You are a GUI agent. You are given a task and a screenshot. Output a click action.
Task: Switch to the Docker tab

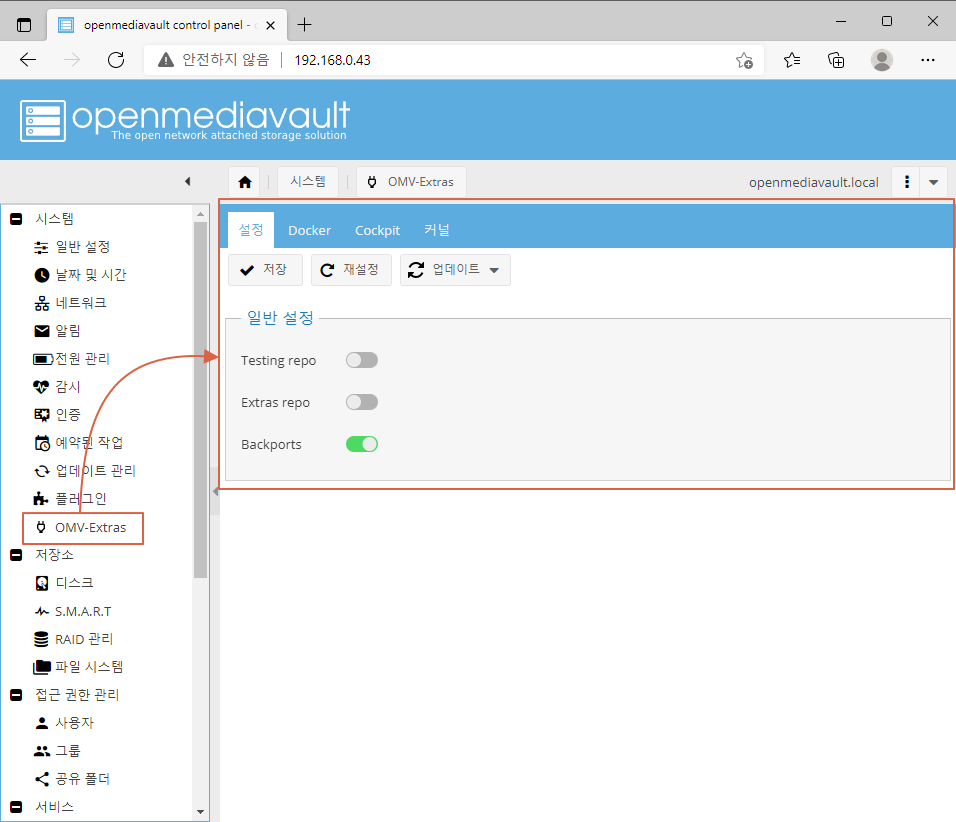tap(309, 231)
